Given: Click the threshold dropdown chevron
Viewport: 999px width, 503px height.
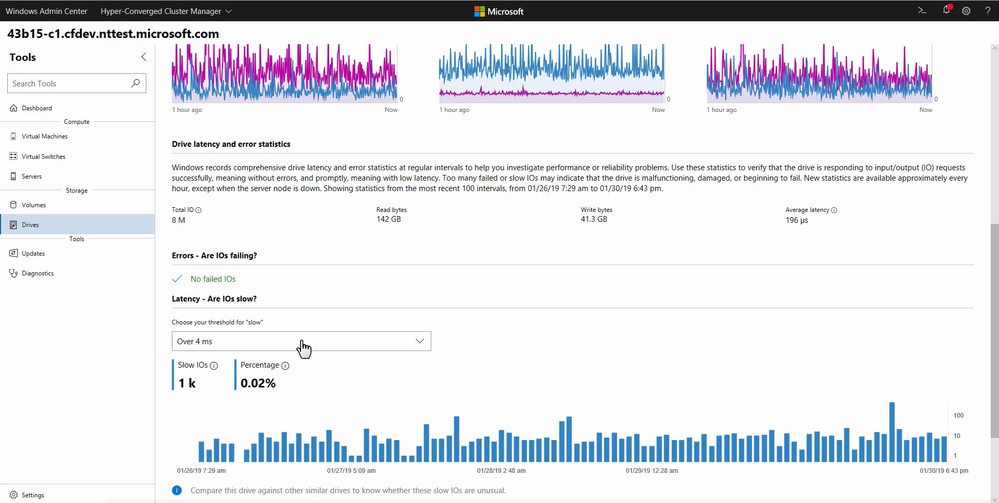Looking at the screenshot, I should pos(419,341).
